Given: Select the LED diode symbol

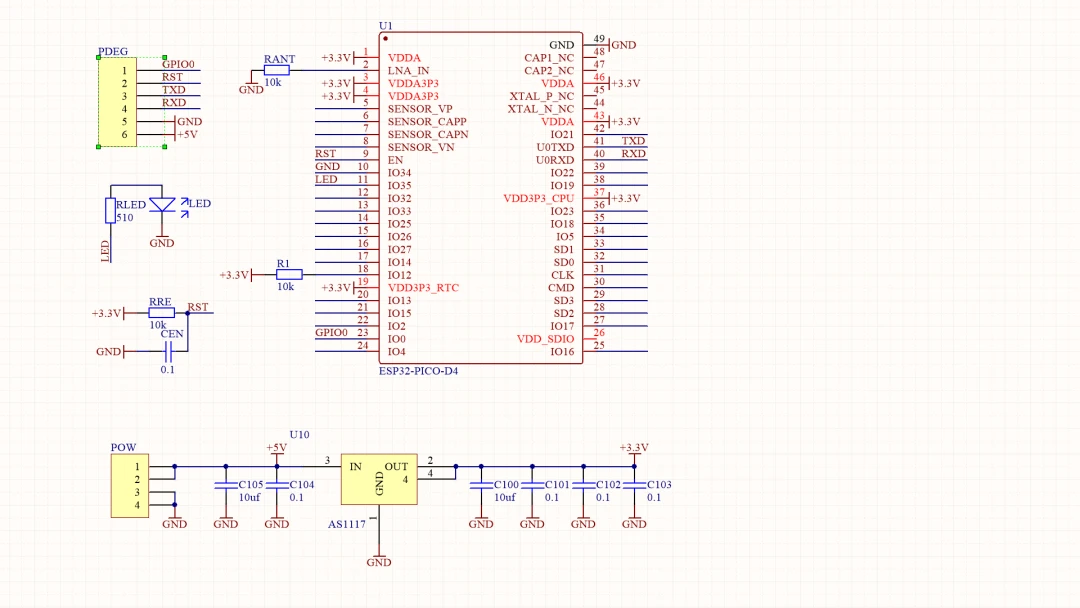Looking at the screenshot, I should [x=162, y=205].
